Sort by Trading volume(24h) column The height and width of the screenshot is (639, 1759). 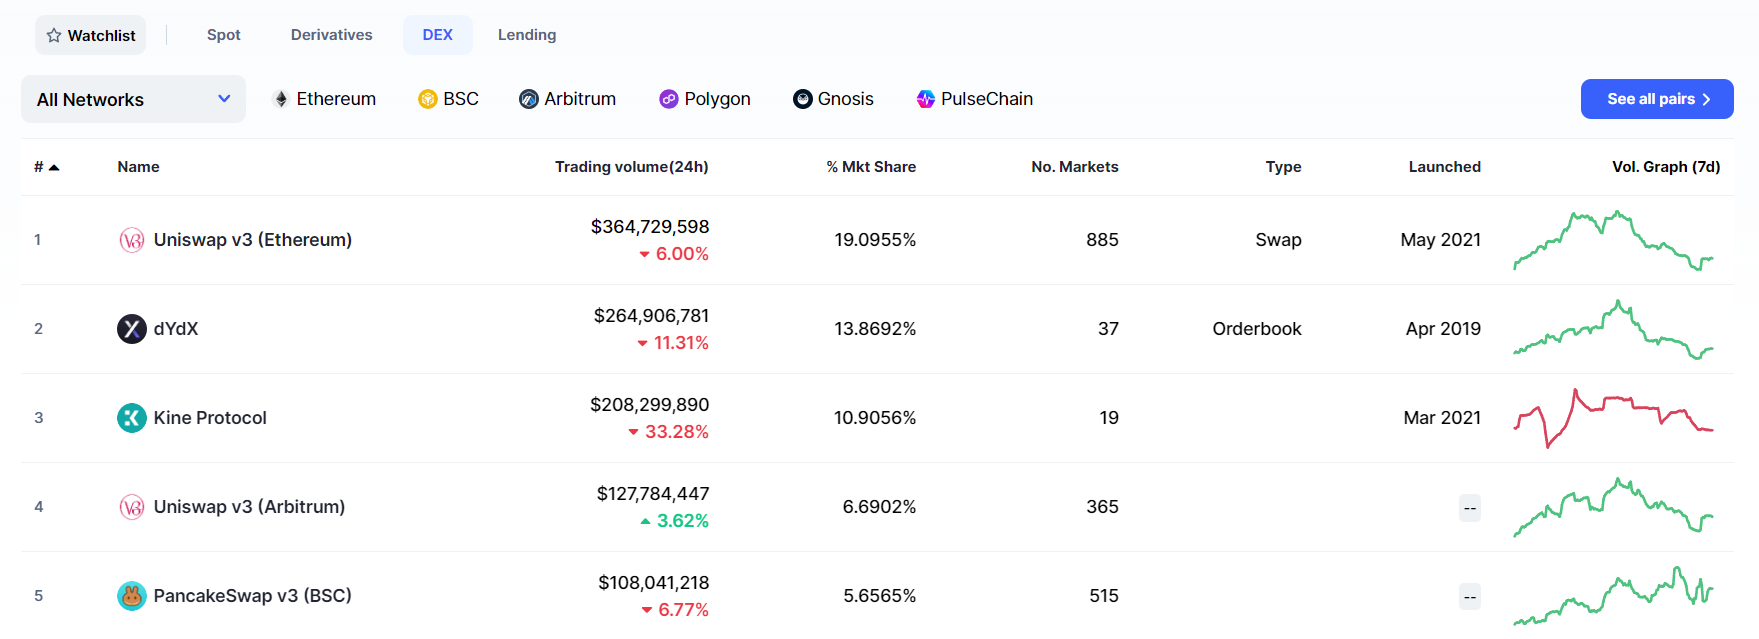632,167
